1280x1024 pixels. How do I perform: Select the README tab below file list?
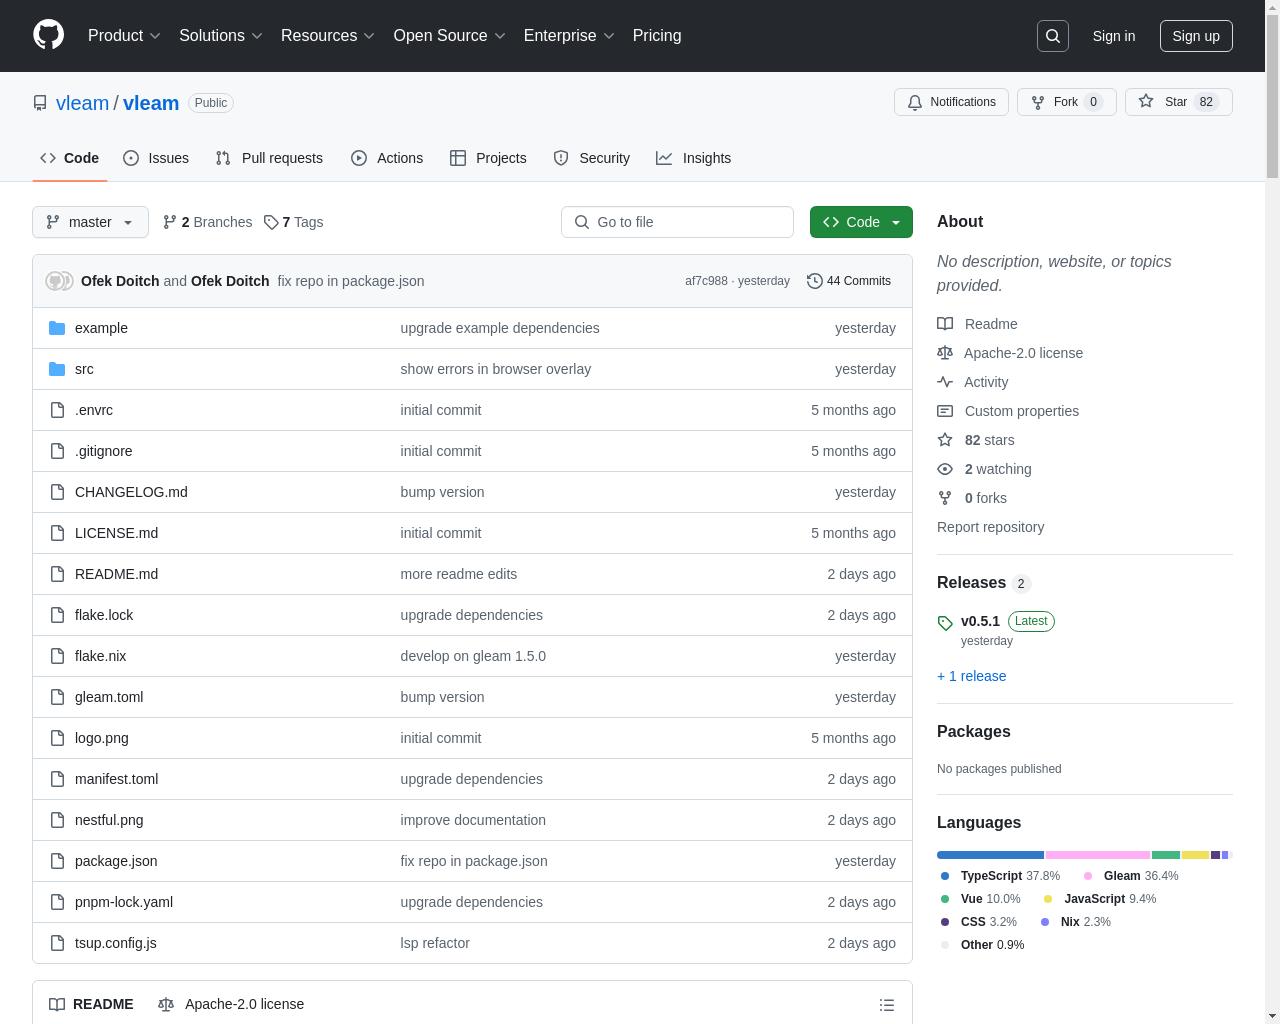click(x=91, y=1004)
